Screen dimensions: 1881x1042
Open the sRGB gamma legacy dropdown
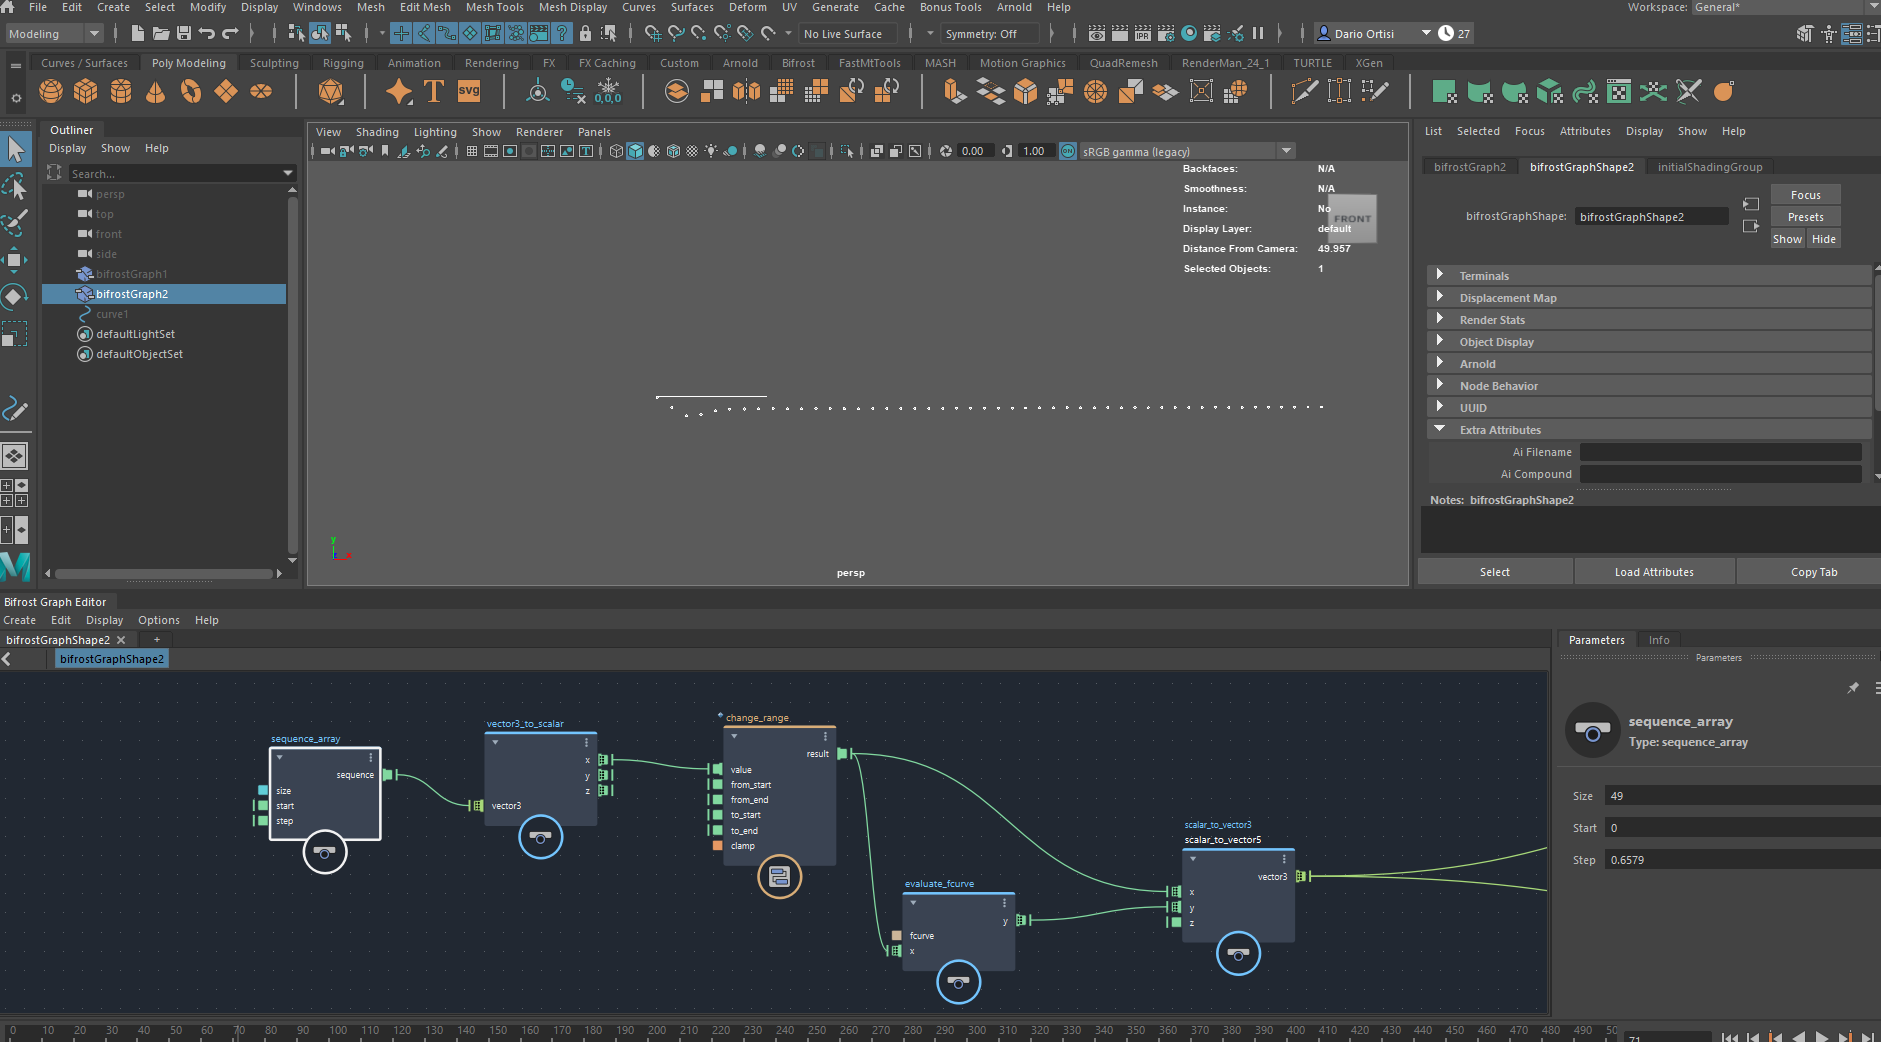pyautogui.click(x=1285, y=151)
